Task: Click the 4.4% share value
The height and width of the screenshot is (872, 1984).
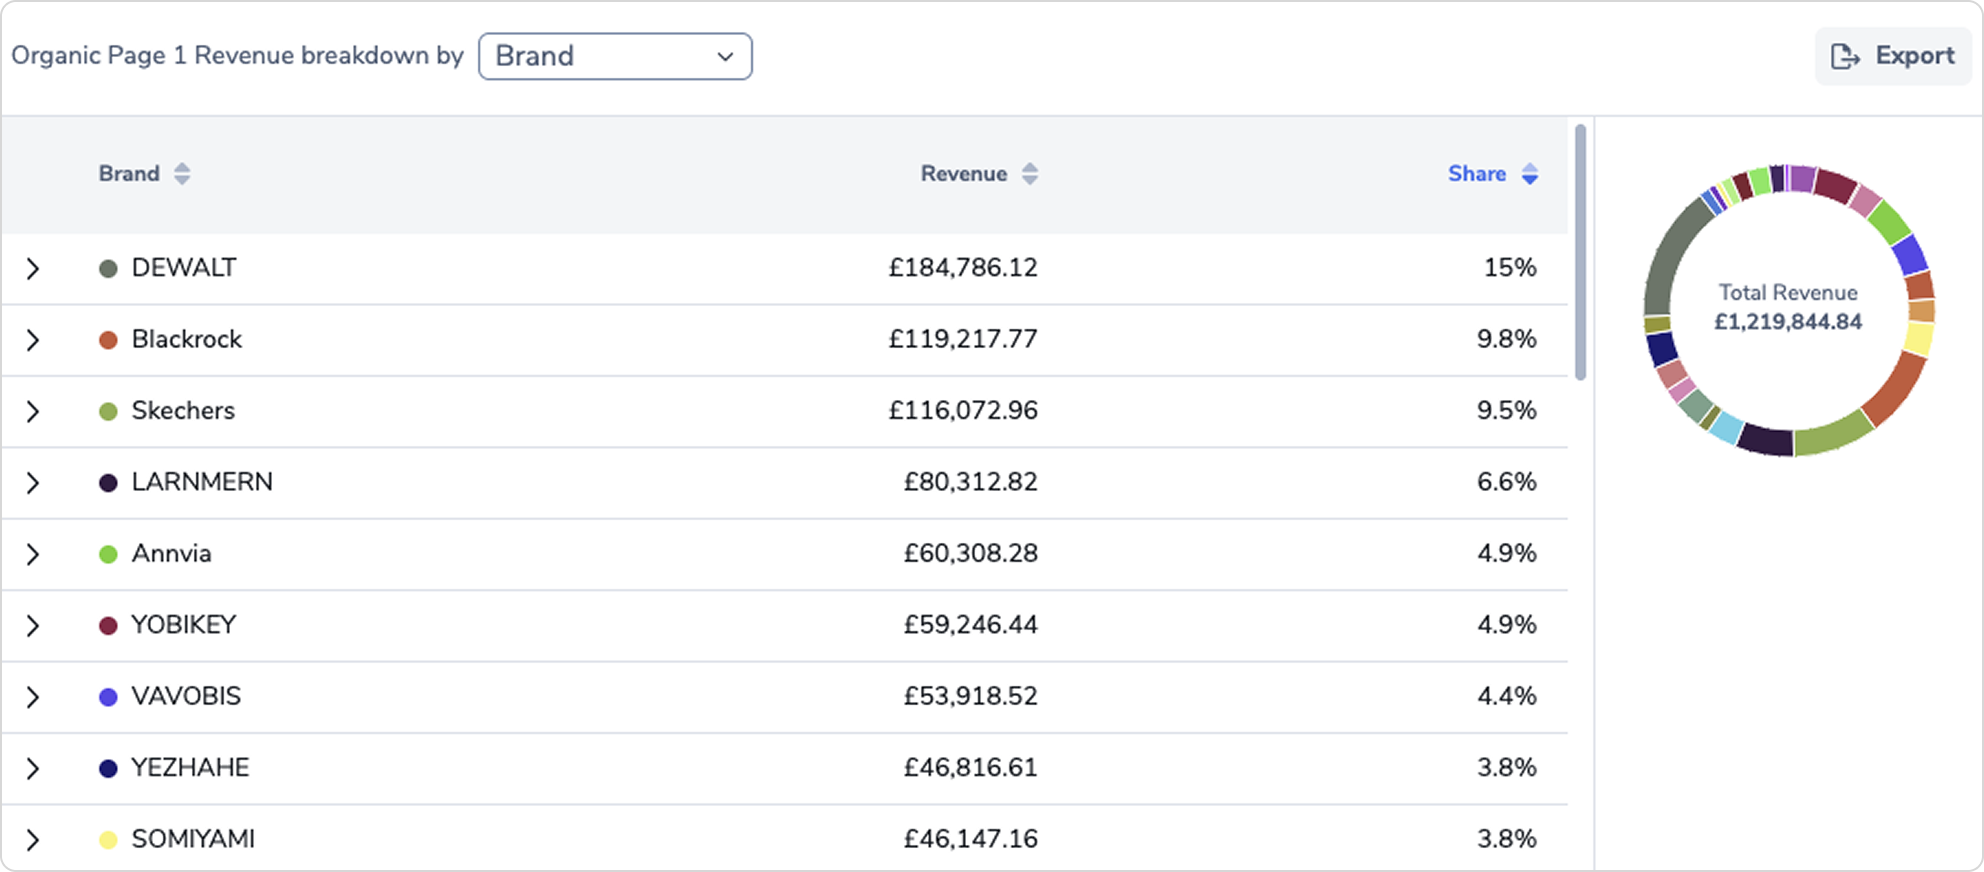Action: point(1507,696)
